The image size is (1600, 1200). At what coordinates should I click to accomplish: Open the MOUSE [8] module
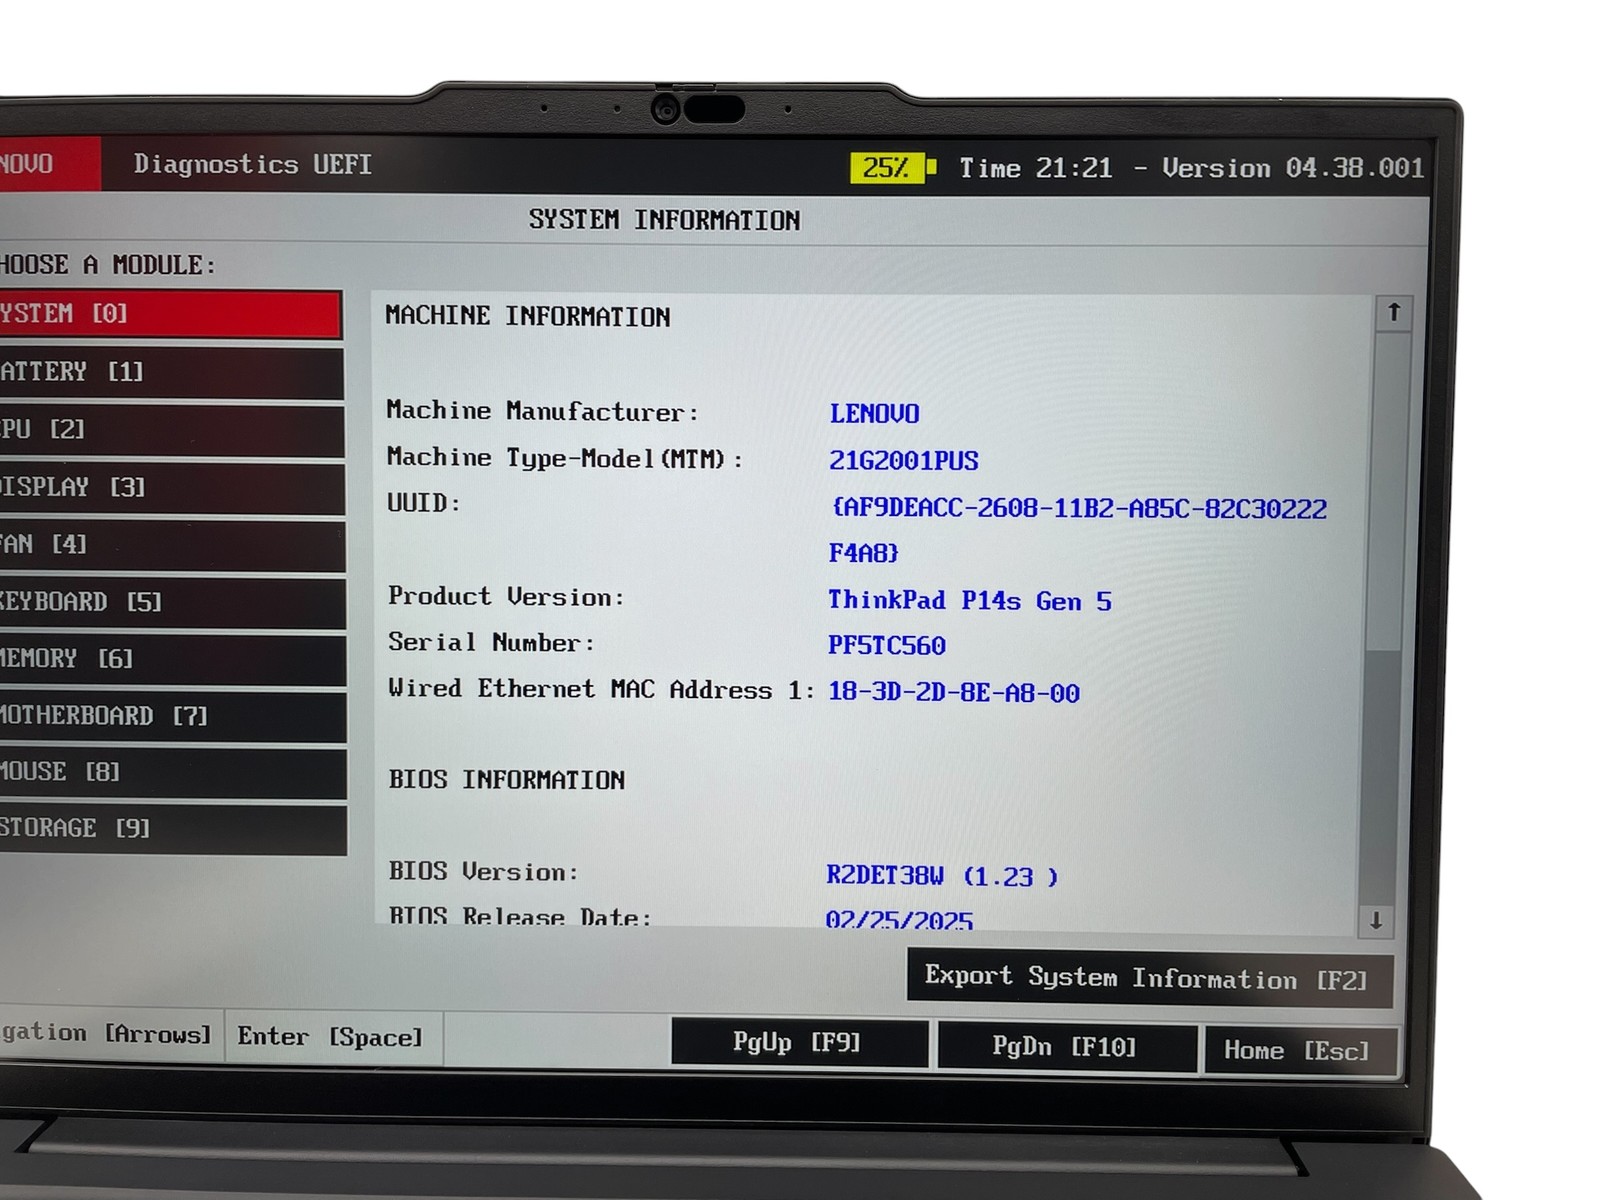click(173, 773)
